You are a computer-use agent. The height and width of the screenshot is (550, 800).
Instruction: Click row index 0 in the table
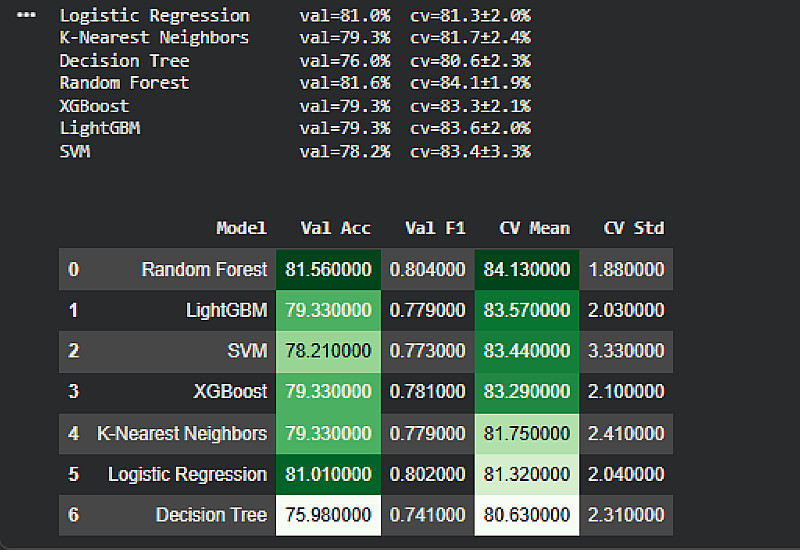click(73, 269)
